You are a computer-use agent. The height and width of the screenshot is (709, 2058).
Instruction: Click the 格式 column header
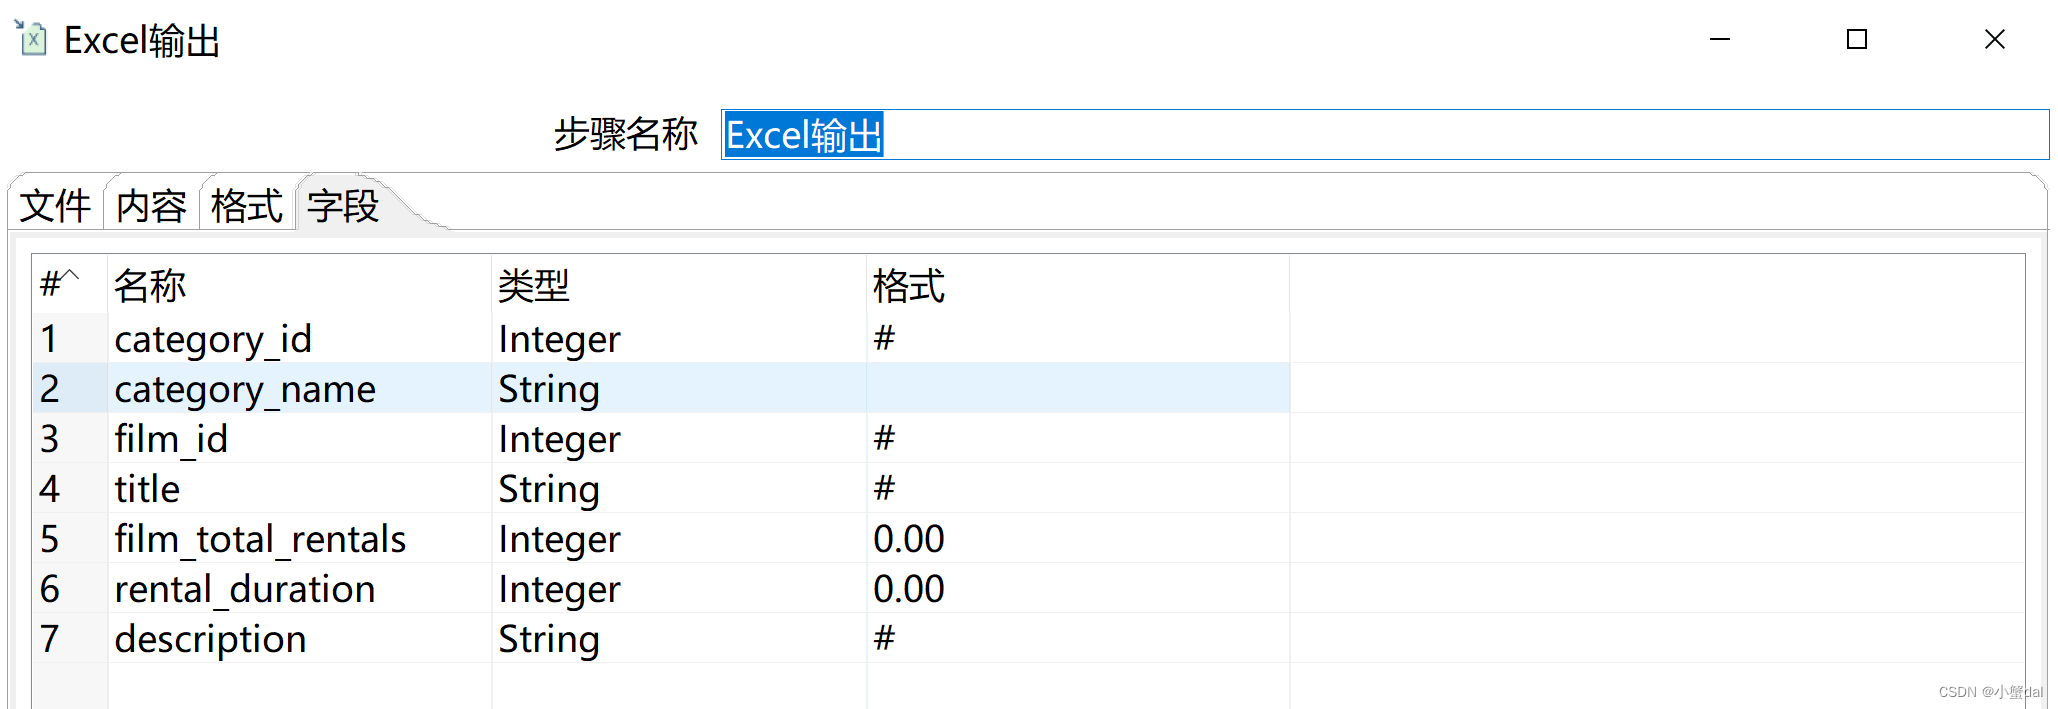tap(1078, 285)
